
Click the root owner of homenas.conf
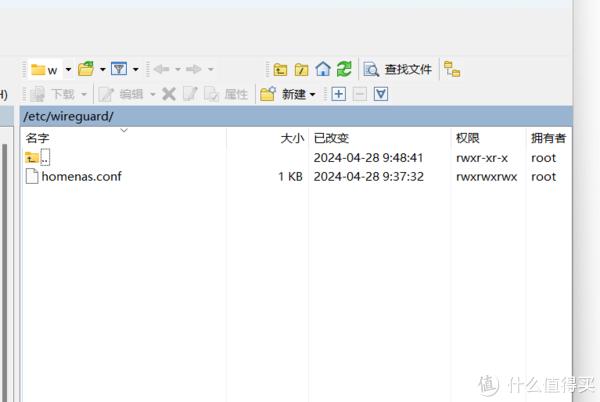click(543, 177)
